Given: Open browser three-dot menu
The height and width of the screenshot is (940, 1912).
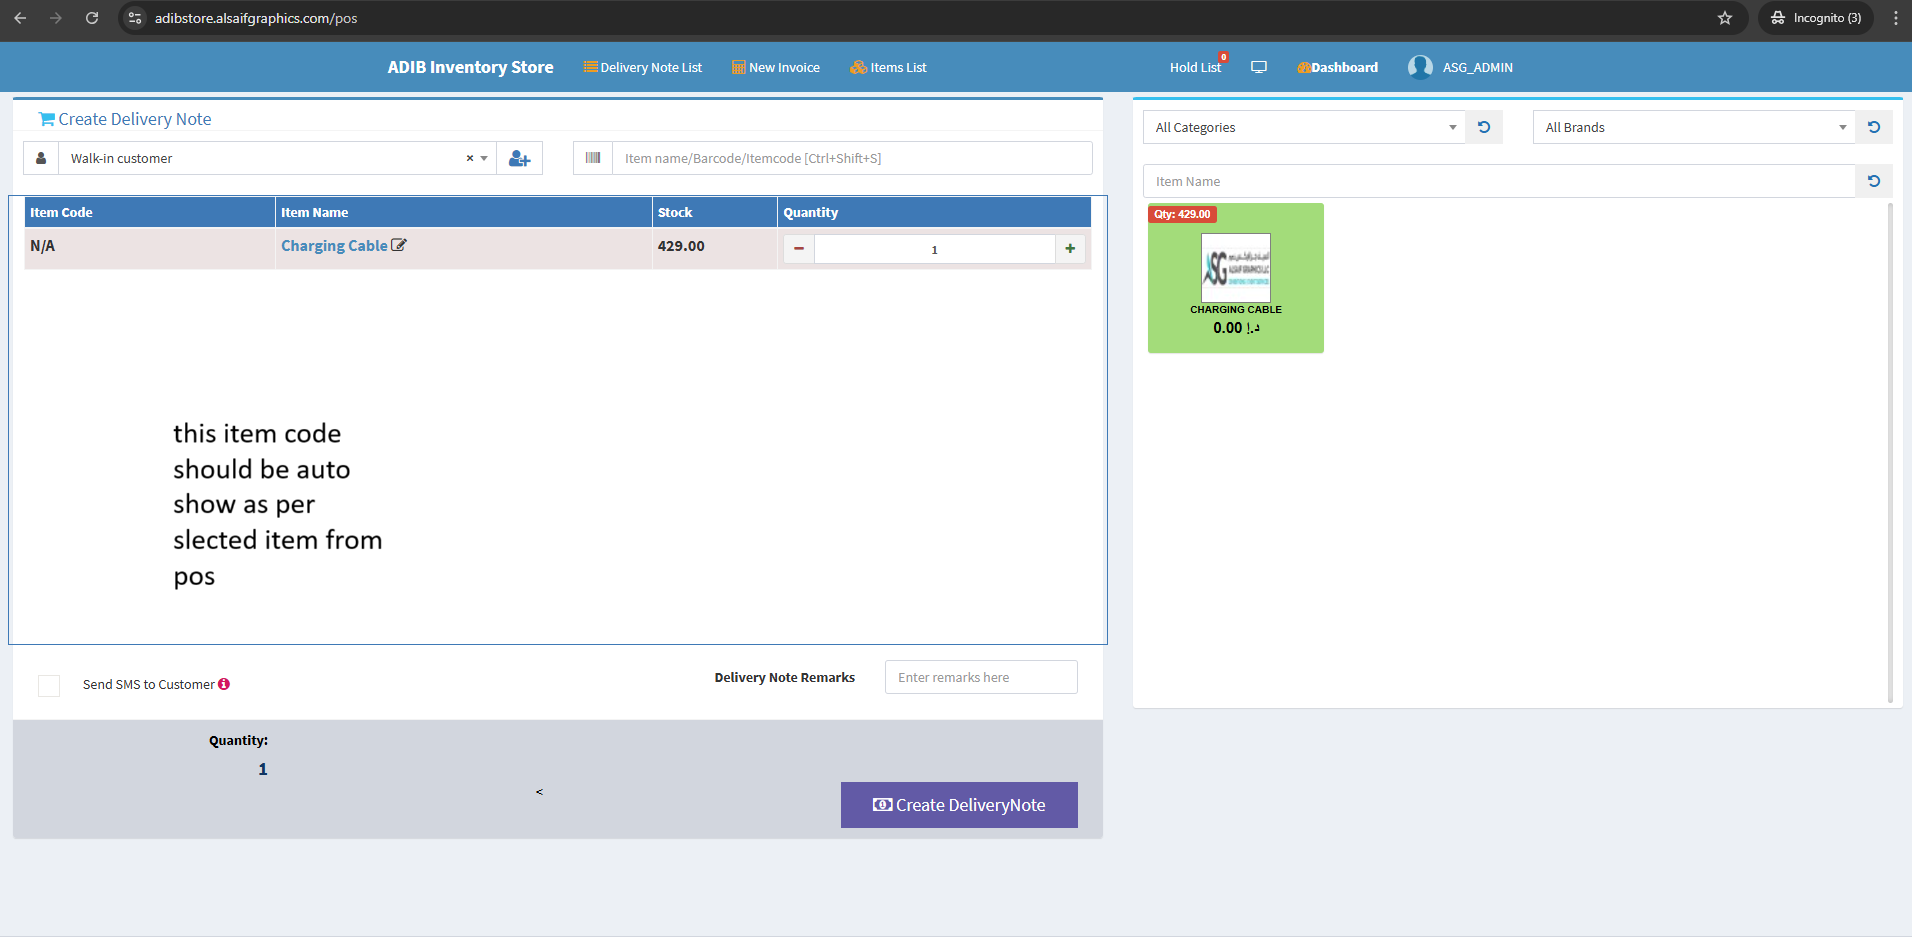Looking at the screenshot, I should click(x=1895, y=18).
